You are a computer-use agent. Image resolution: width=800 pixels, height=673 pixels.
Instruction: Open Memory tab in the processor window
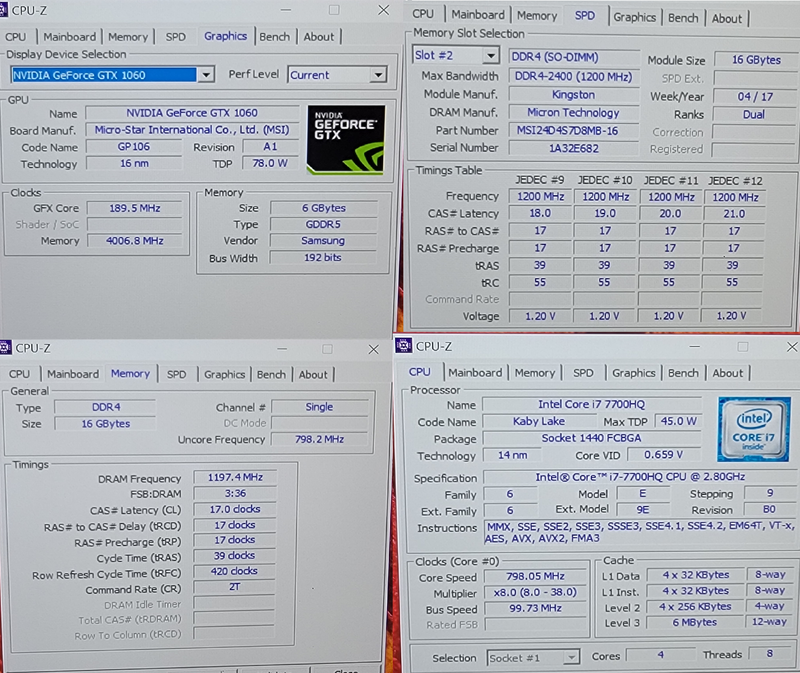click(535, 372)
